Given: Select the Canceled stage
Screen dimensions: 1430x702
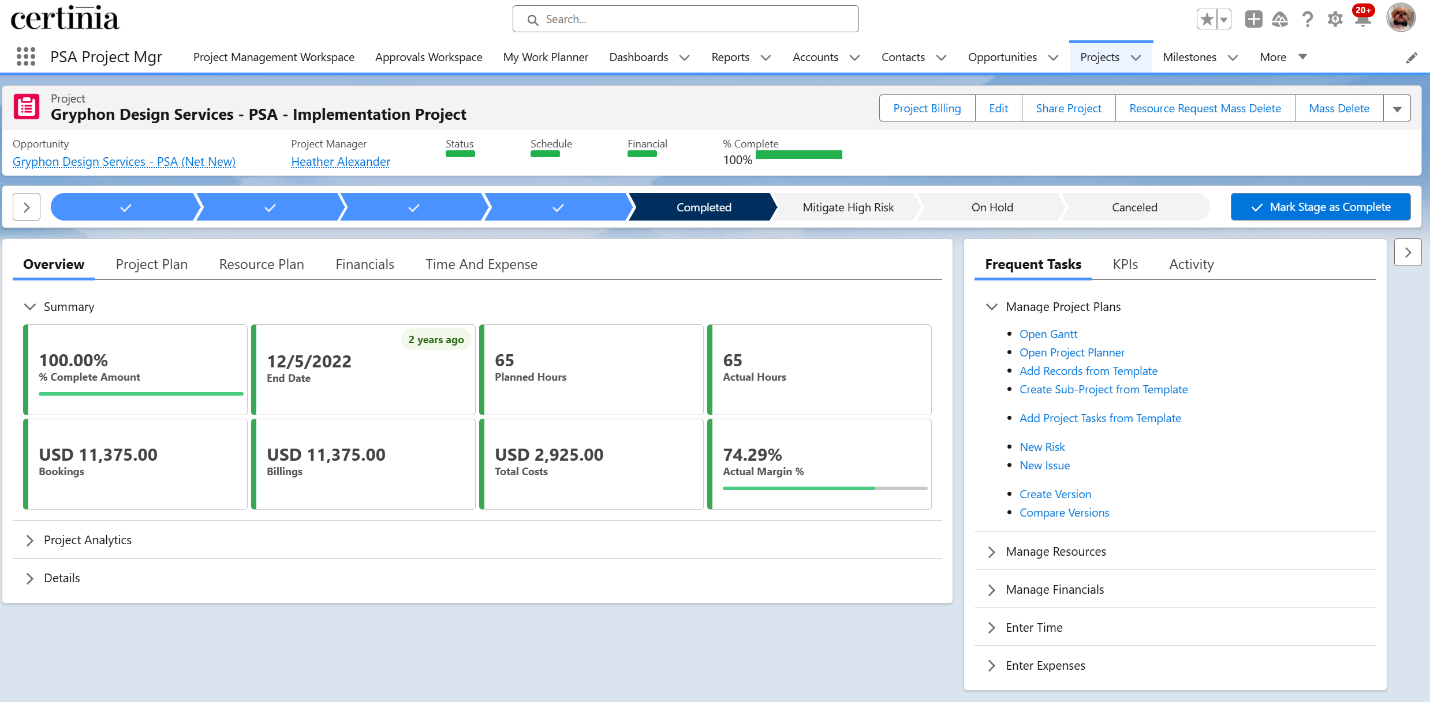Looking at the screenshot, I should pyautogui.click(x=1135, y=207).
